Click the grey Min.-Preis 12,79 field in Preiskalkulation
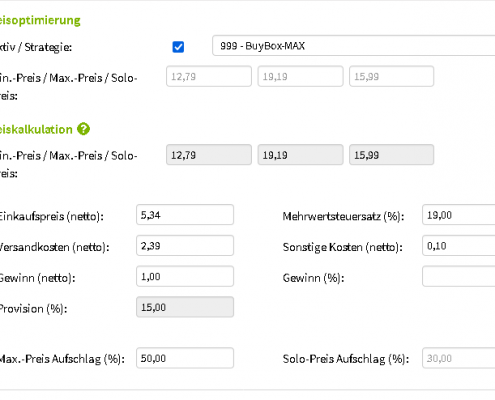This screenshot has height=400, width=495. 209,155
